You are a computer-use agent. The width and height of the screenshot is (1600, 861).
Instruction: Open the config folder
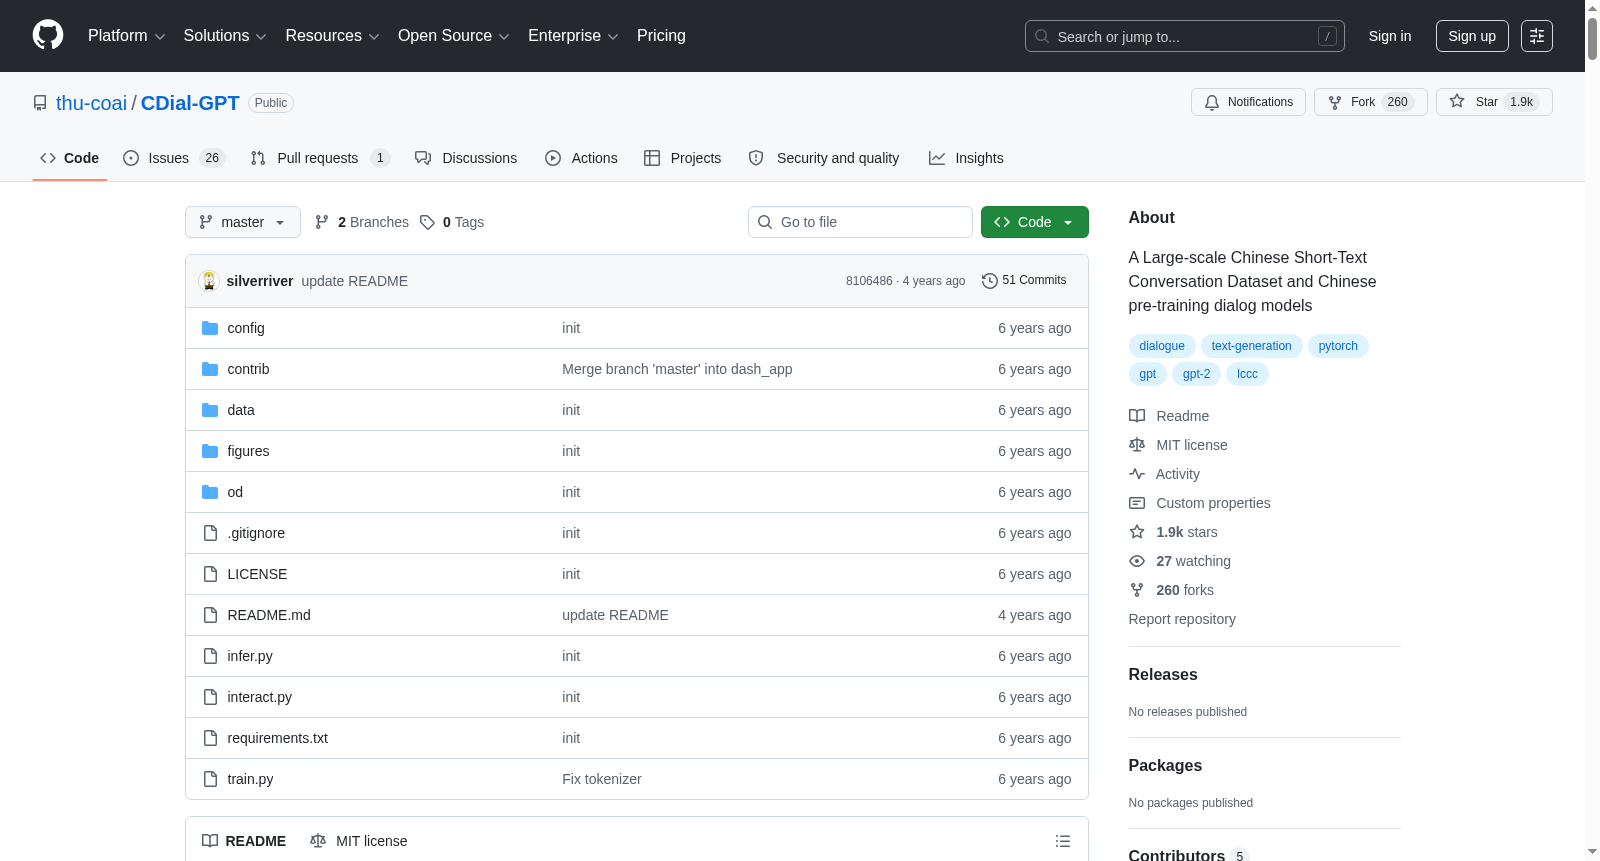coord(246,328)
